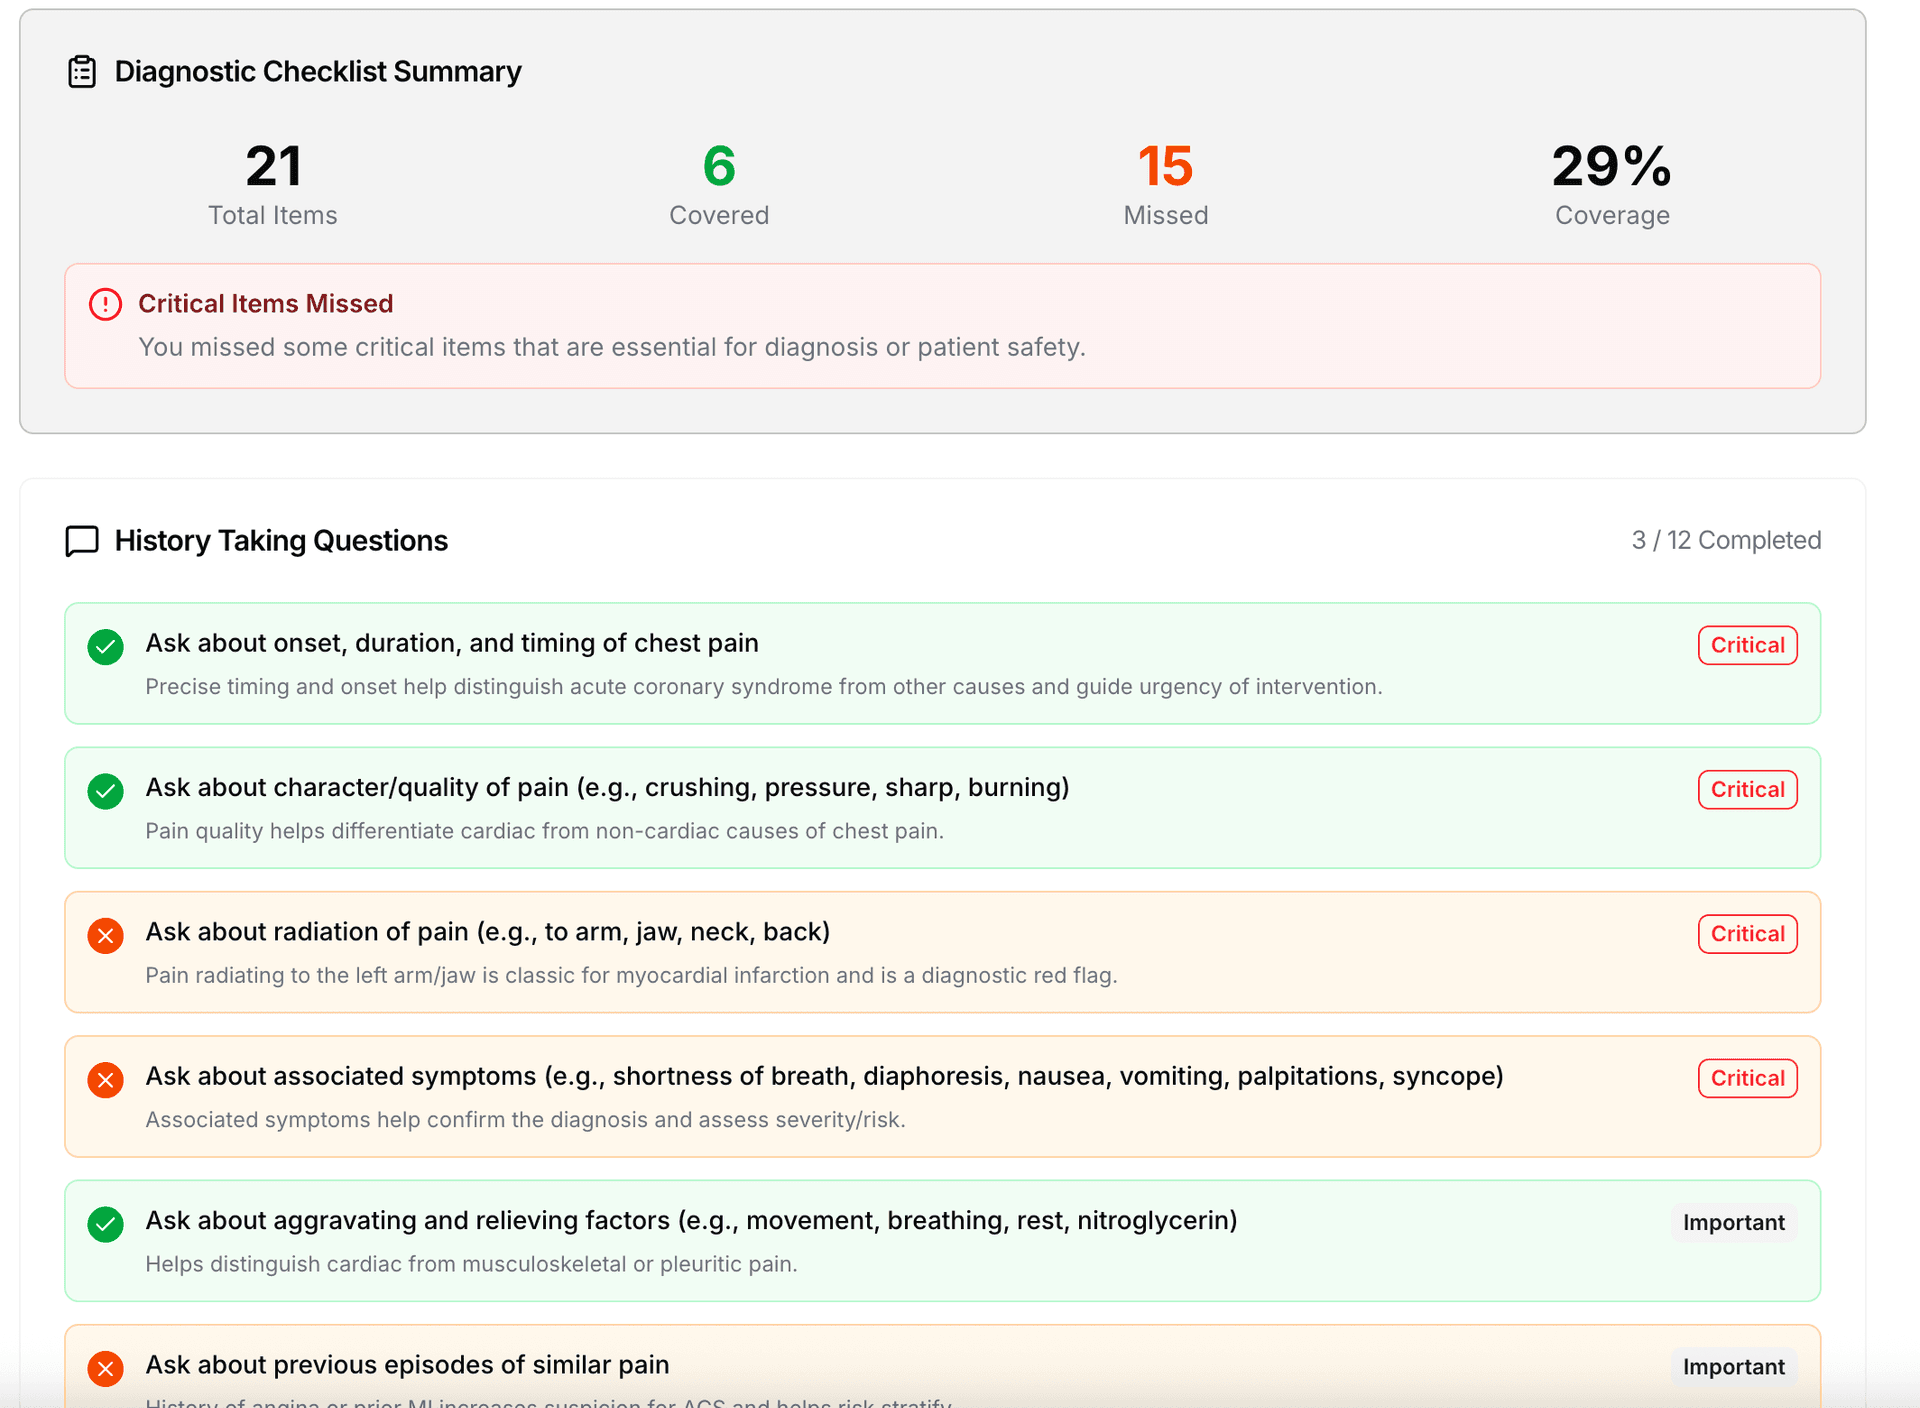Viewport: 1920px width, 1408px height.
Task: Click the 29% Coverage statistic
Action: 1611,167
